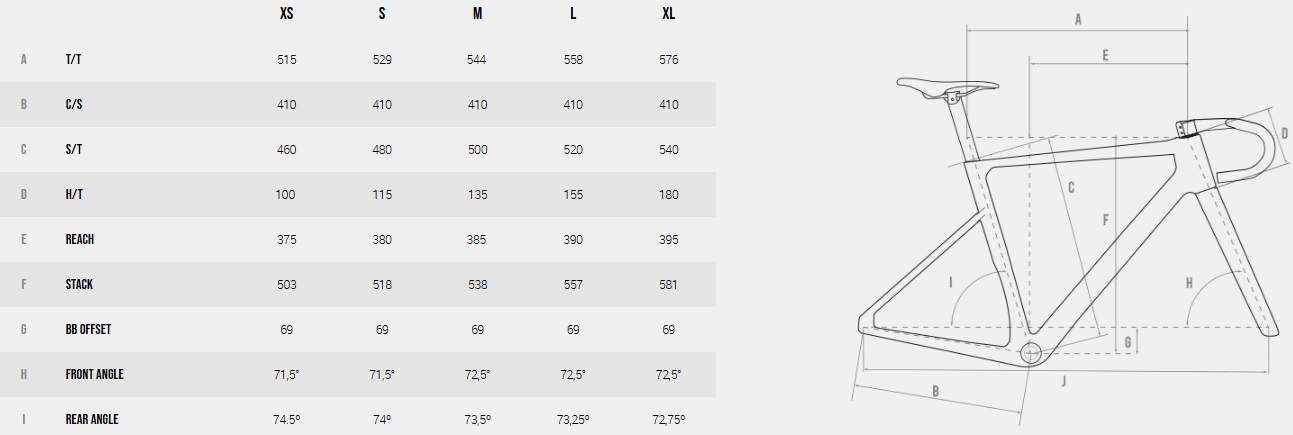
Task: Select the XL size column header
Action: coord(669,14)
